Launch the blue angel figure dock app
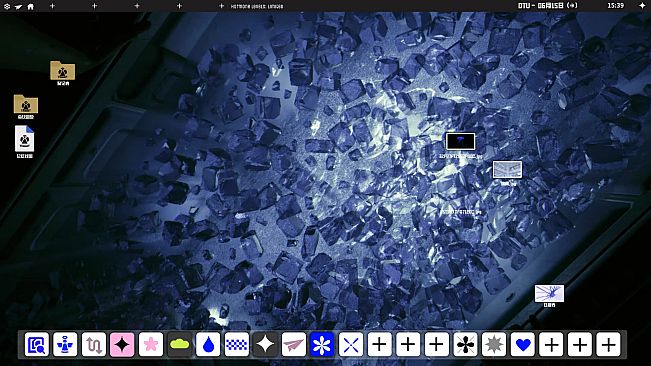The image size is (651, 366). click(65, 344)
